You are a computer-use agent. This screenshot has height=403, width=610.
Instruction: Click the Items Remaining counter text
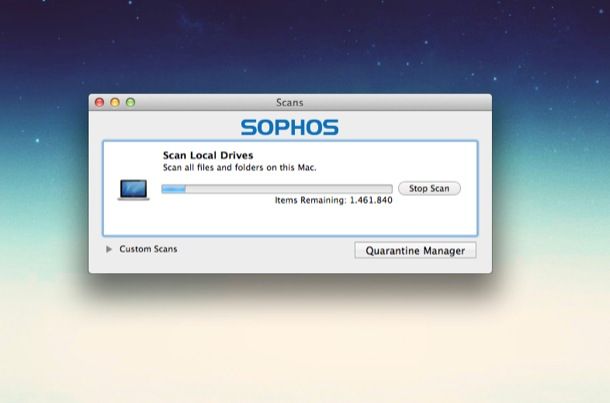tap(333, 201)
